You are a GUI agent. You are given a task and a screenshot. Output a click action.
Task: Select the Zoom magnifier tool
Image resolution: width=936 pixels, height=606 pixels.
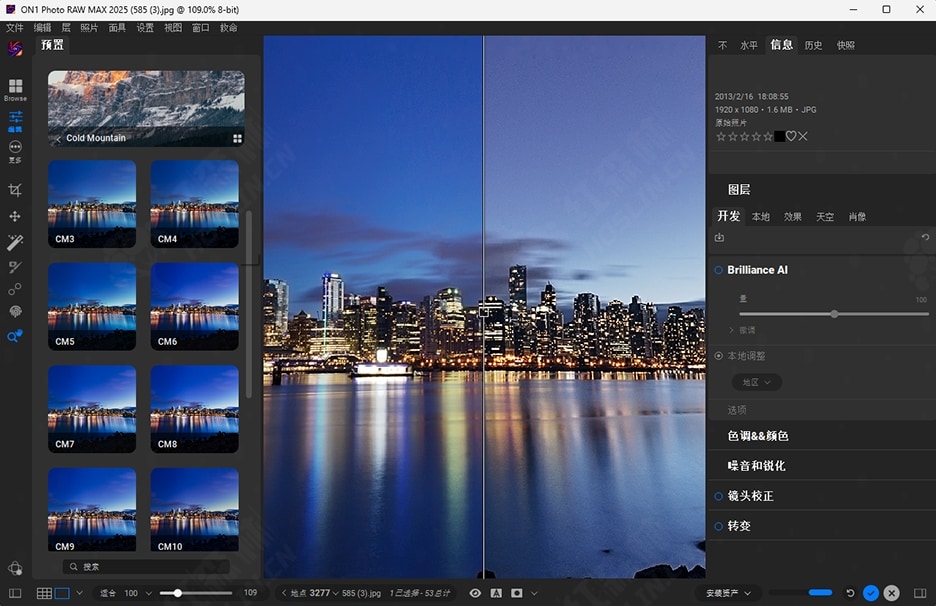pos(15,337)
